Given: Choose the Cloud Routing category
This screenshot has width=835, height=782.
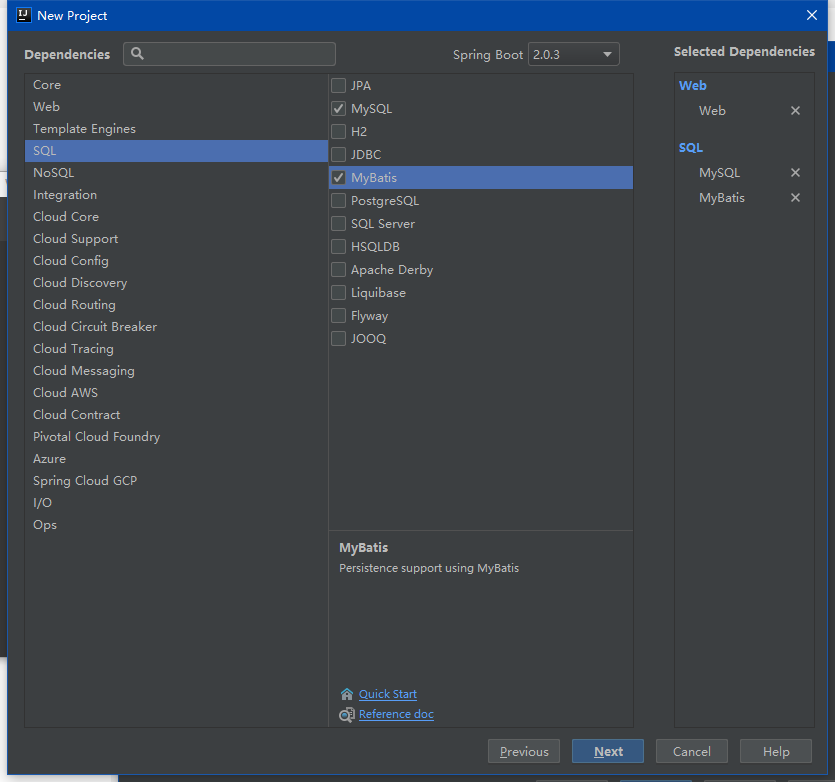Looking at the screenshot, I should (x=176, y=305).
